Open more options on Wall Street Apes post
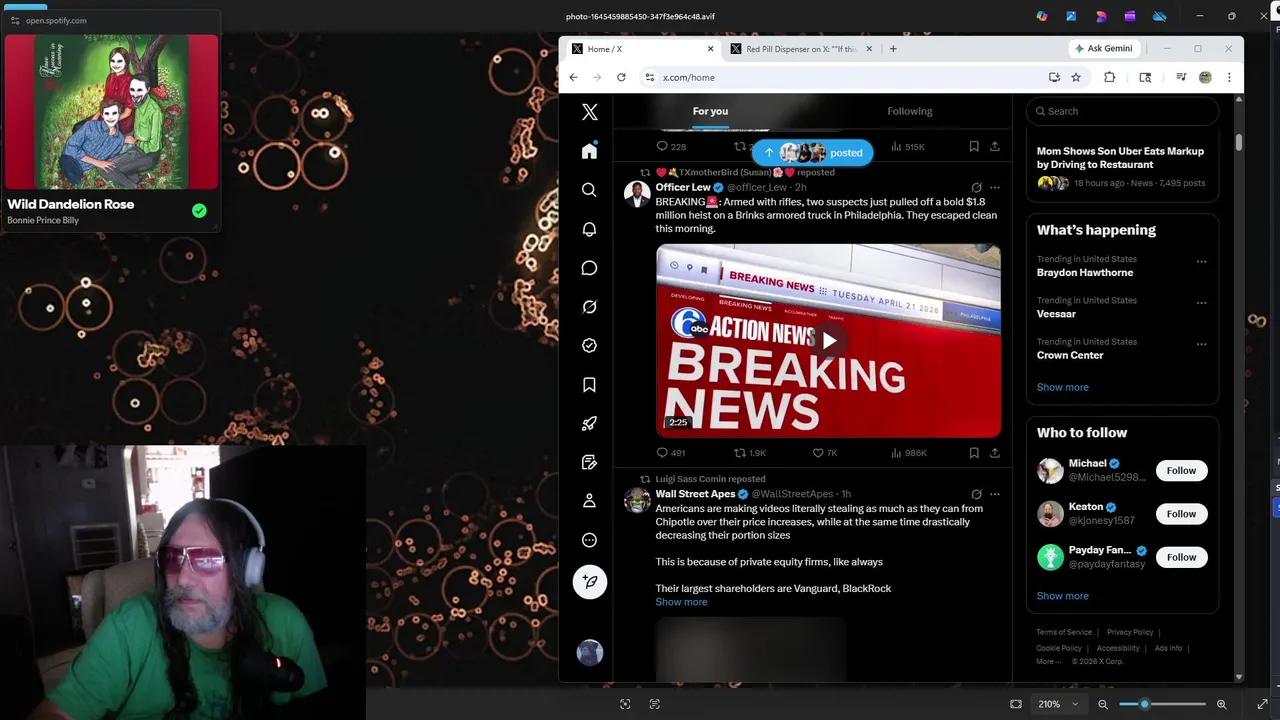The height and width of the screenshot is (720, 1280). (x=994, y=494)
